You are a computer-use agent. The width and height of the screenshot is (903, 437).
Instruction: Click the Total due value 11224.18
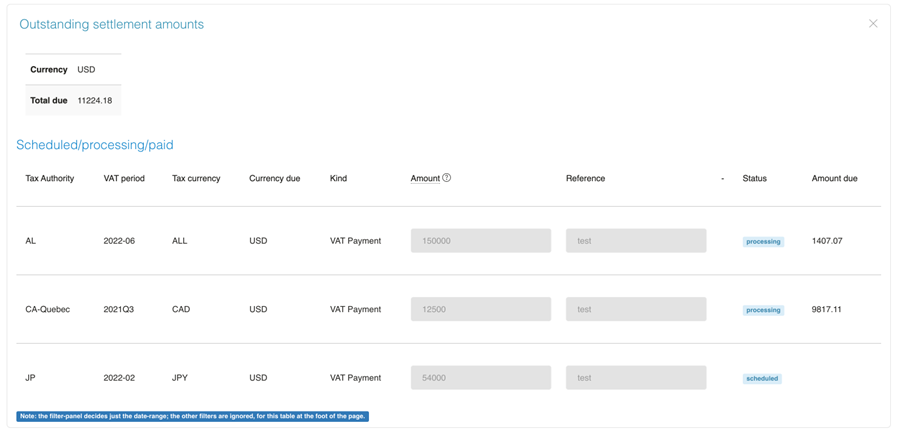click(95, 100)
